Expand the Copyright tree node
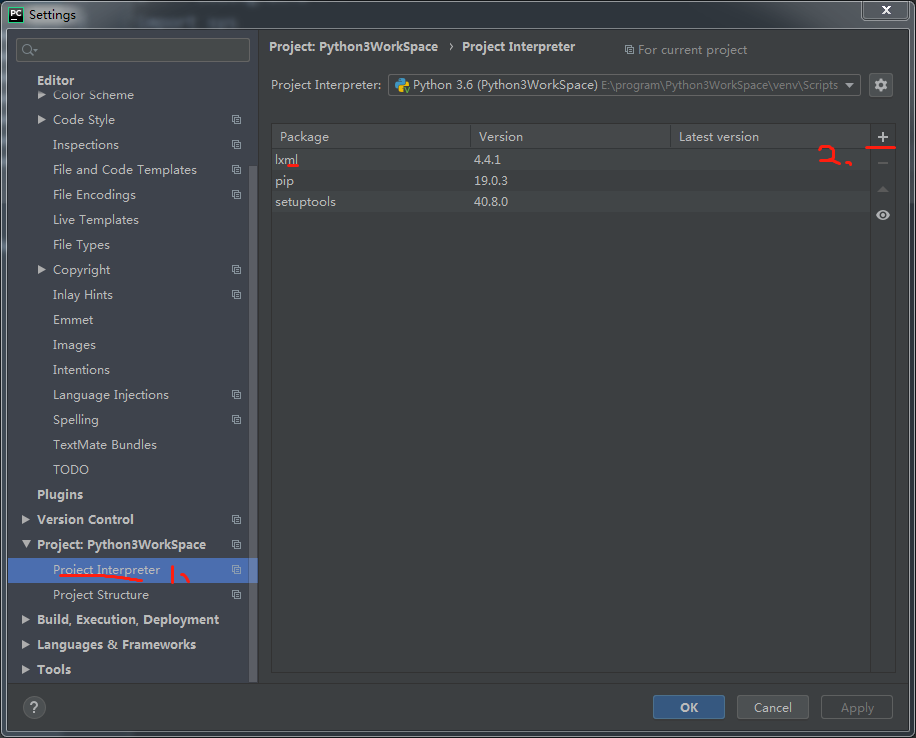916x738 pixels. click(41, 269)
